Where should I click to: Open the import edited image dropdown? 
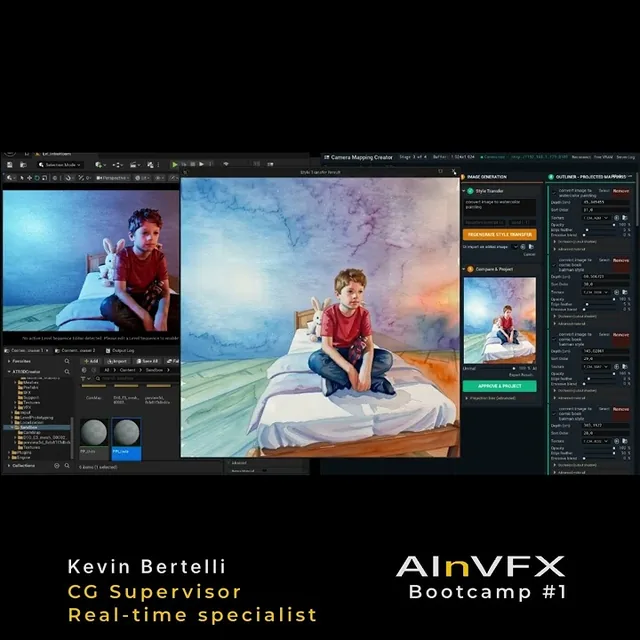pyautogui.click(x=515, y=247)
